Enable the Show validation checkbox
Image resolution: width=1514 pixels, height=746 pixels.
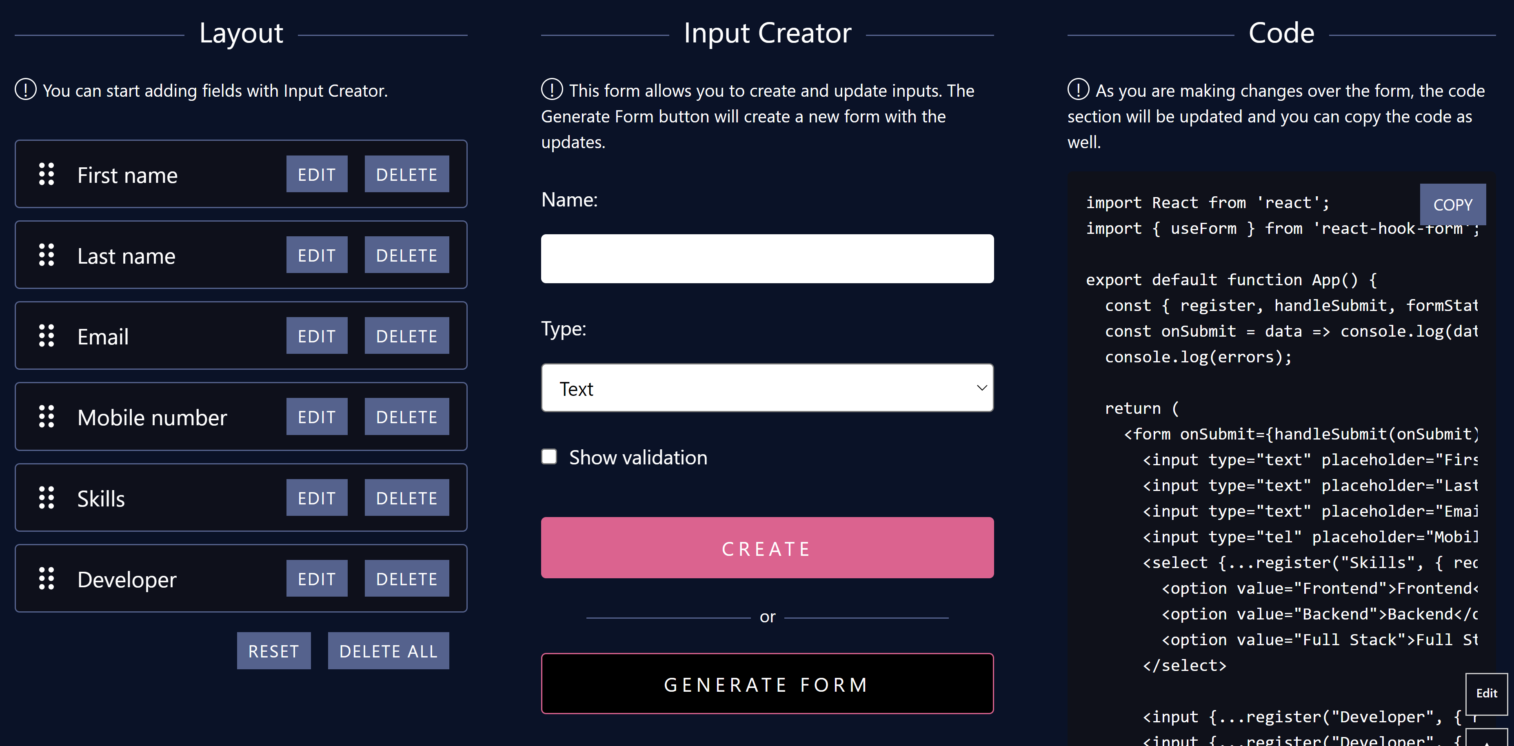coord(549,457)
